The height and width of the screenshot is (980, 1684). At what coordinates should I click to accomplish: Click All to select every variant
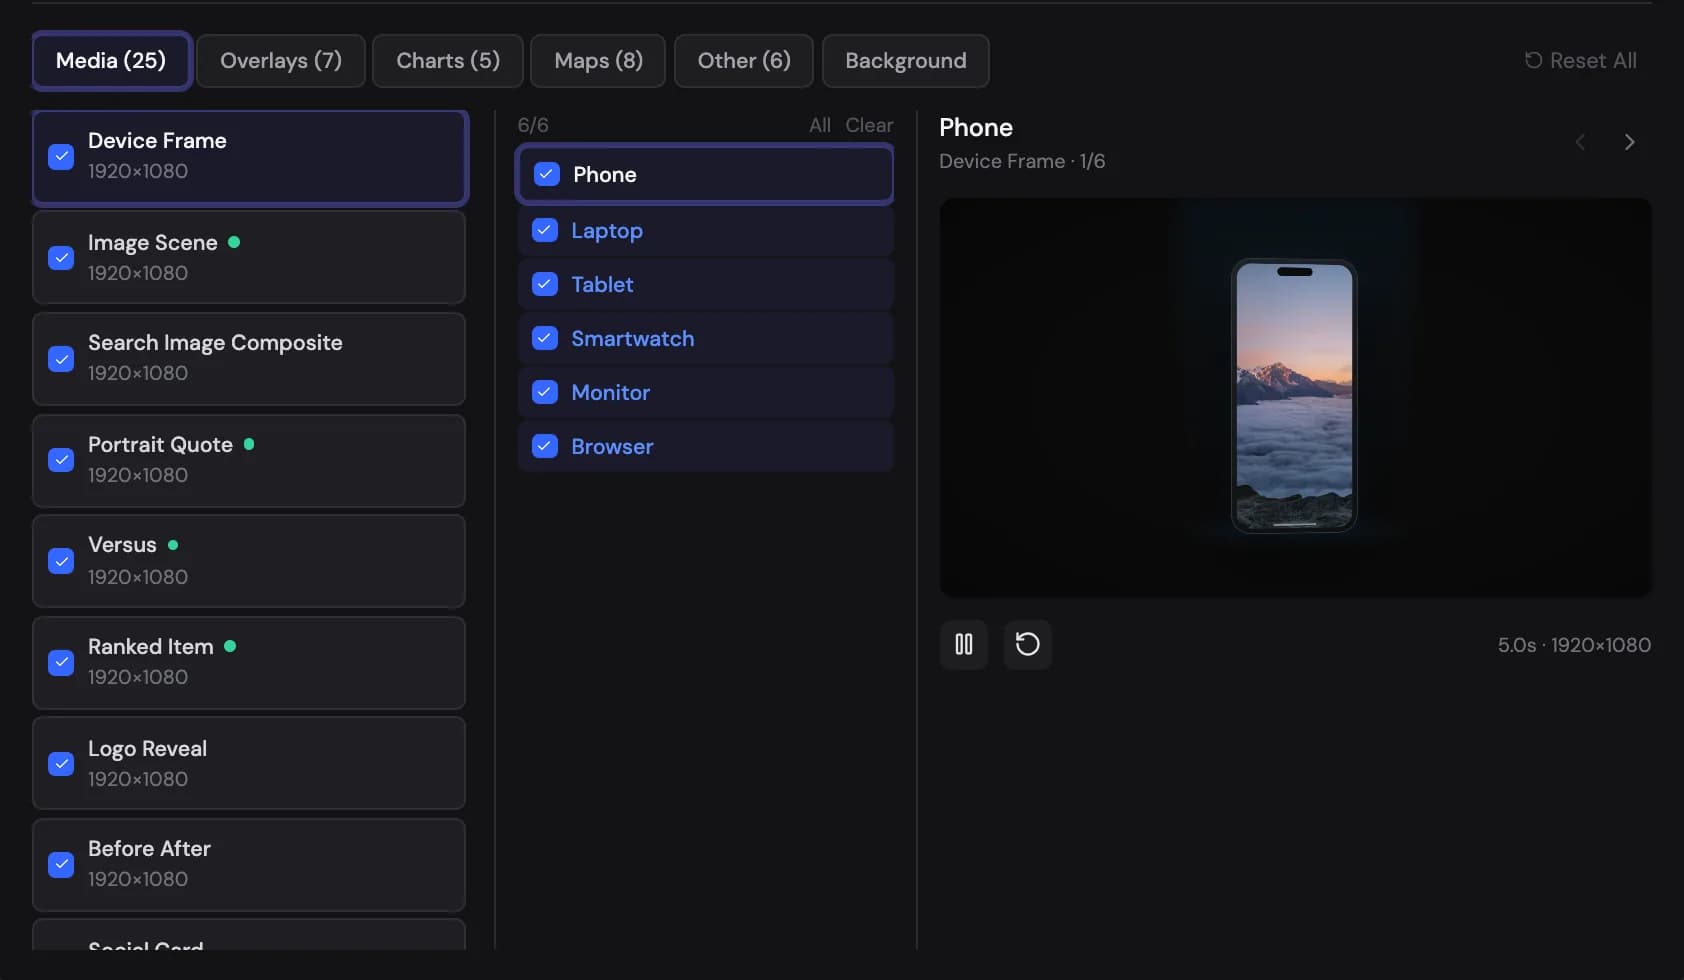pyautogui.click(x=820, y=125)
